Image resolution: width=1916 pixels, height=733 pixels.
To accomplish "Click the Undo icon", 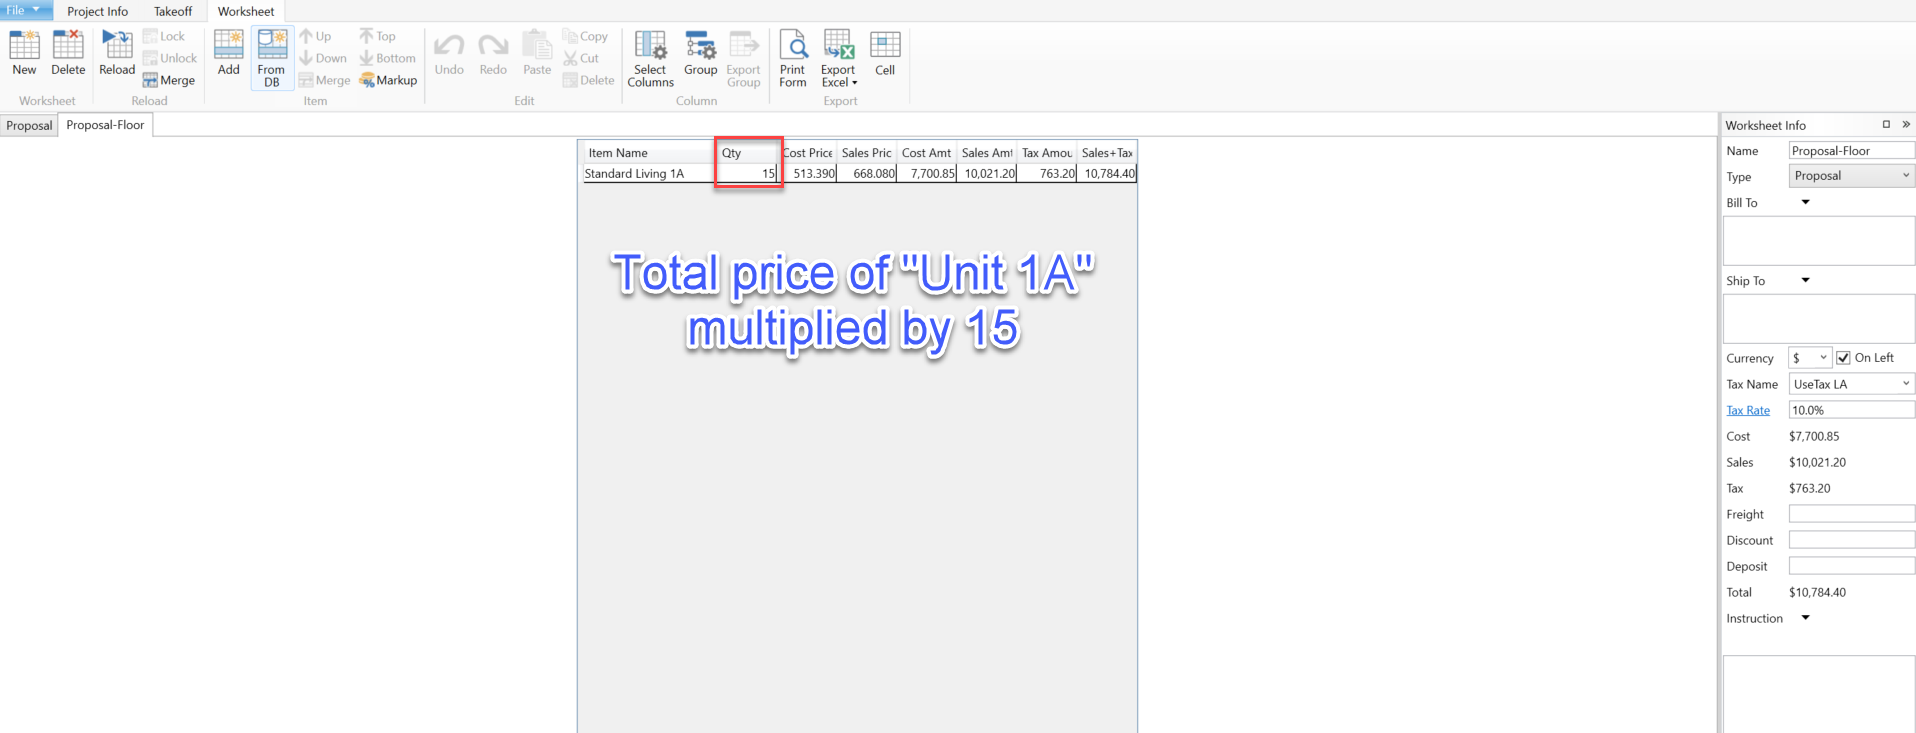I will [449, 52].
